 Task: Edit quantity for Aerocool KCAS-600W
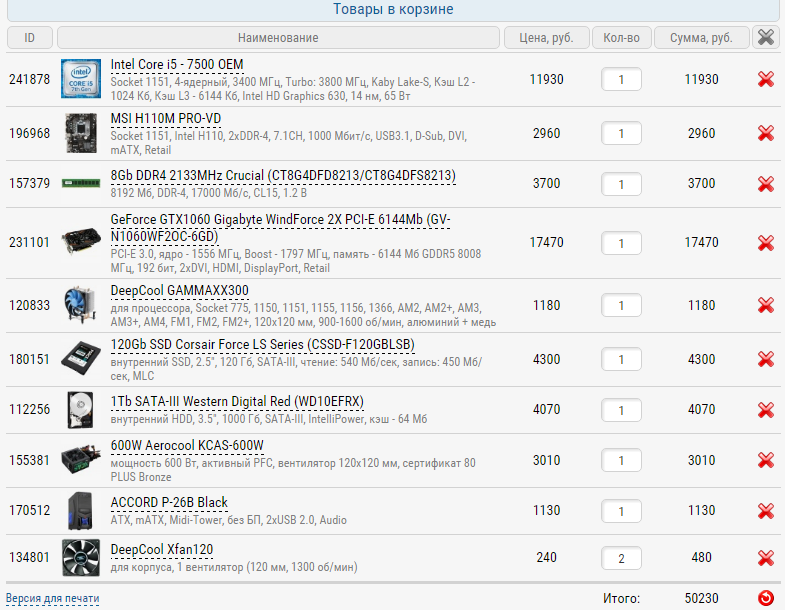621,460
